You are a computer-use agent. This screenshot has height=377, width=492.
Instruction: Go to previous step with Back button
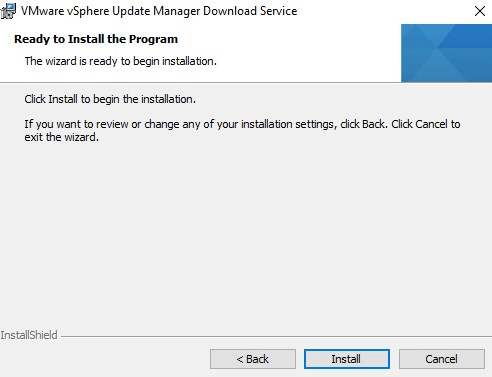253,359
